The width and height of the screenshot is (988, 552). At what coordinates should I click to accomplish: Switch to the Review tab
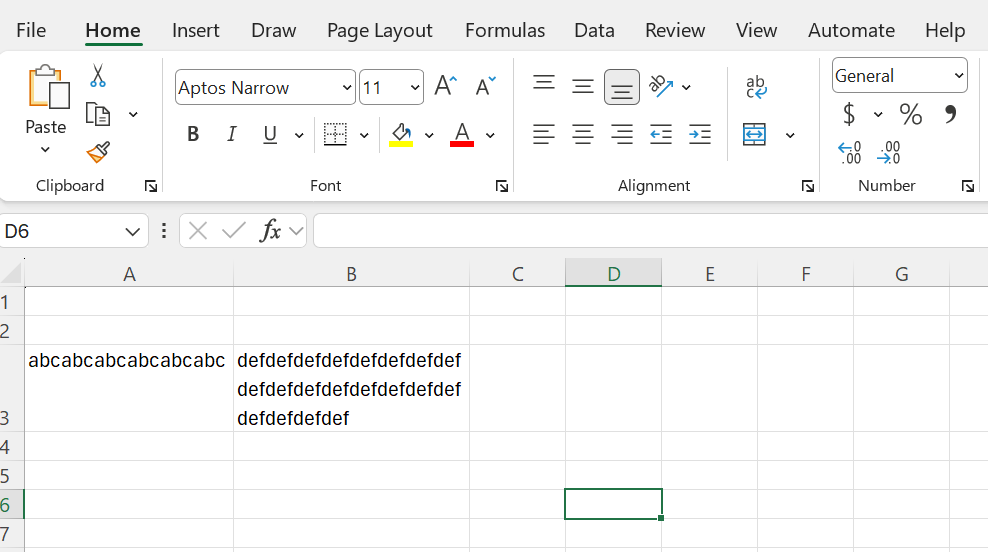click(675, 30)
